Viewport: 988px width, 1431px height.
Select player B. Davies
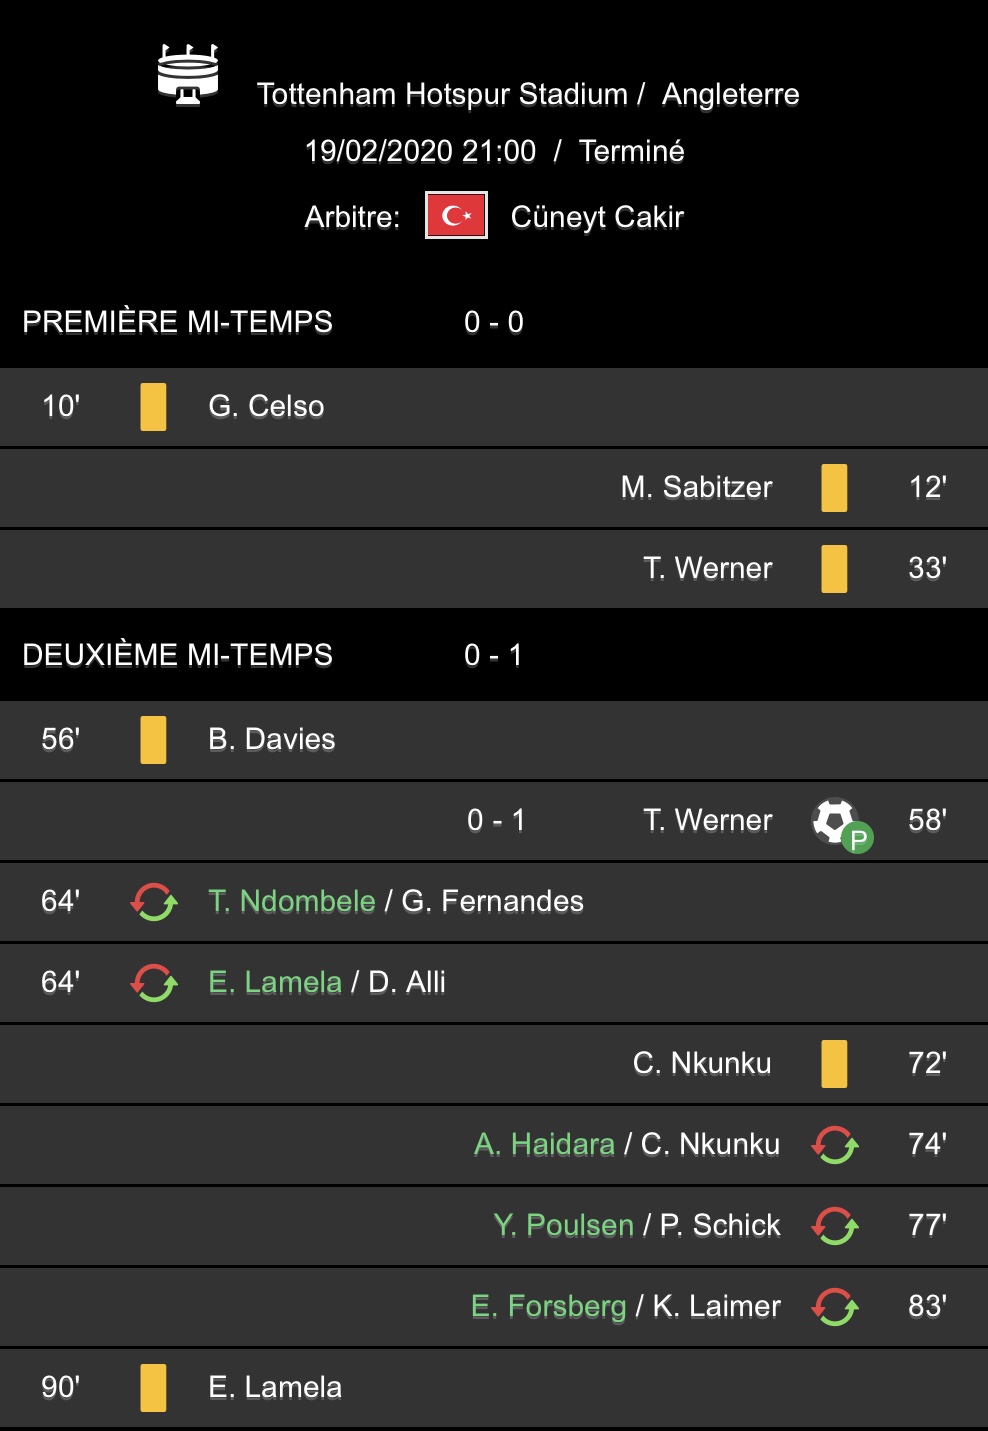(271, 740)
